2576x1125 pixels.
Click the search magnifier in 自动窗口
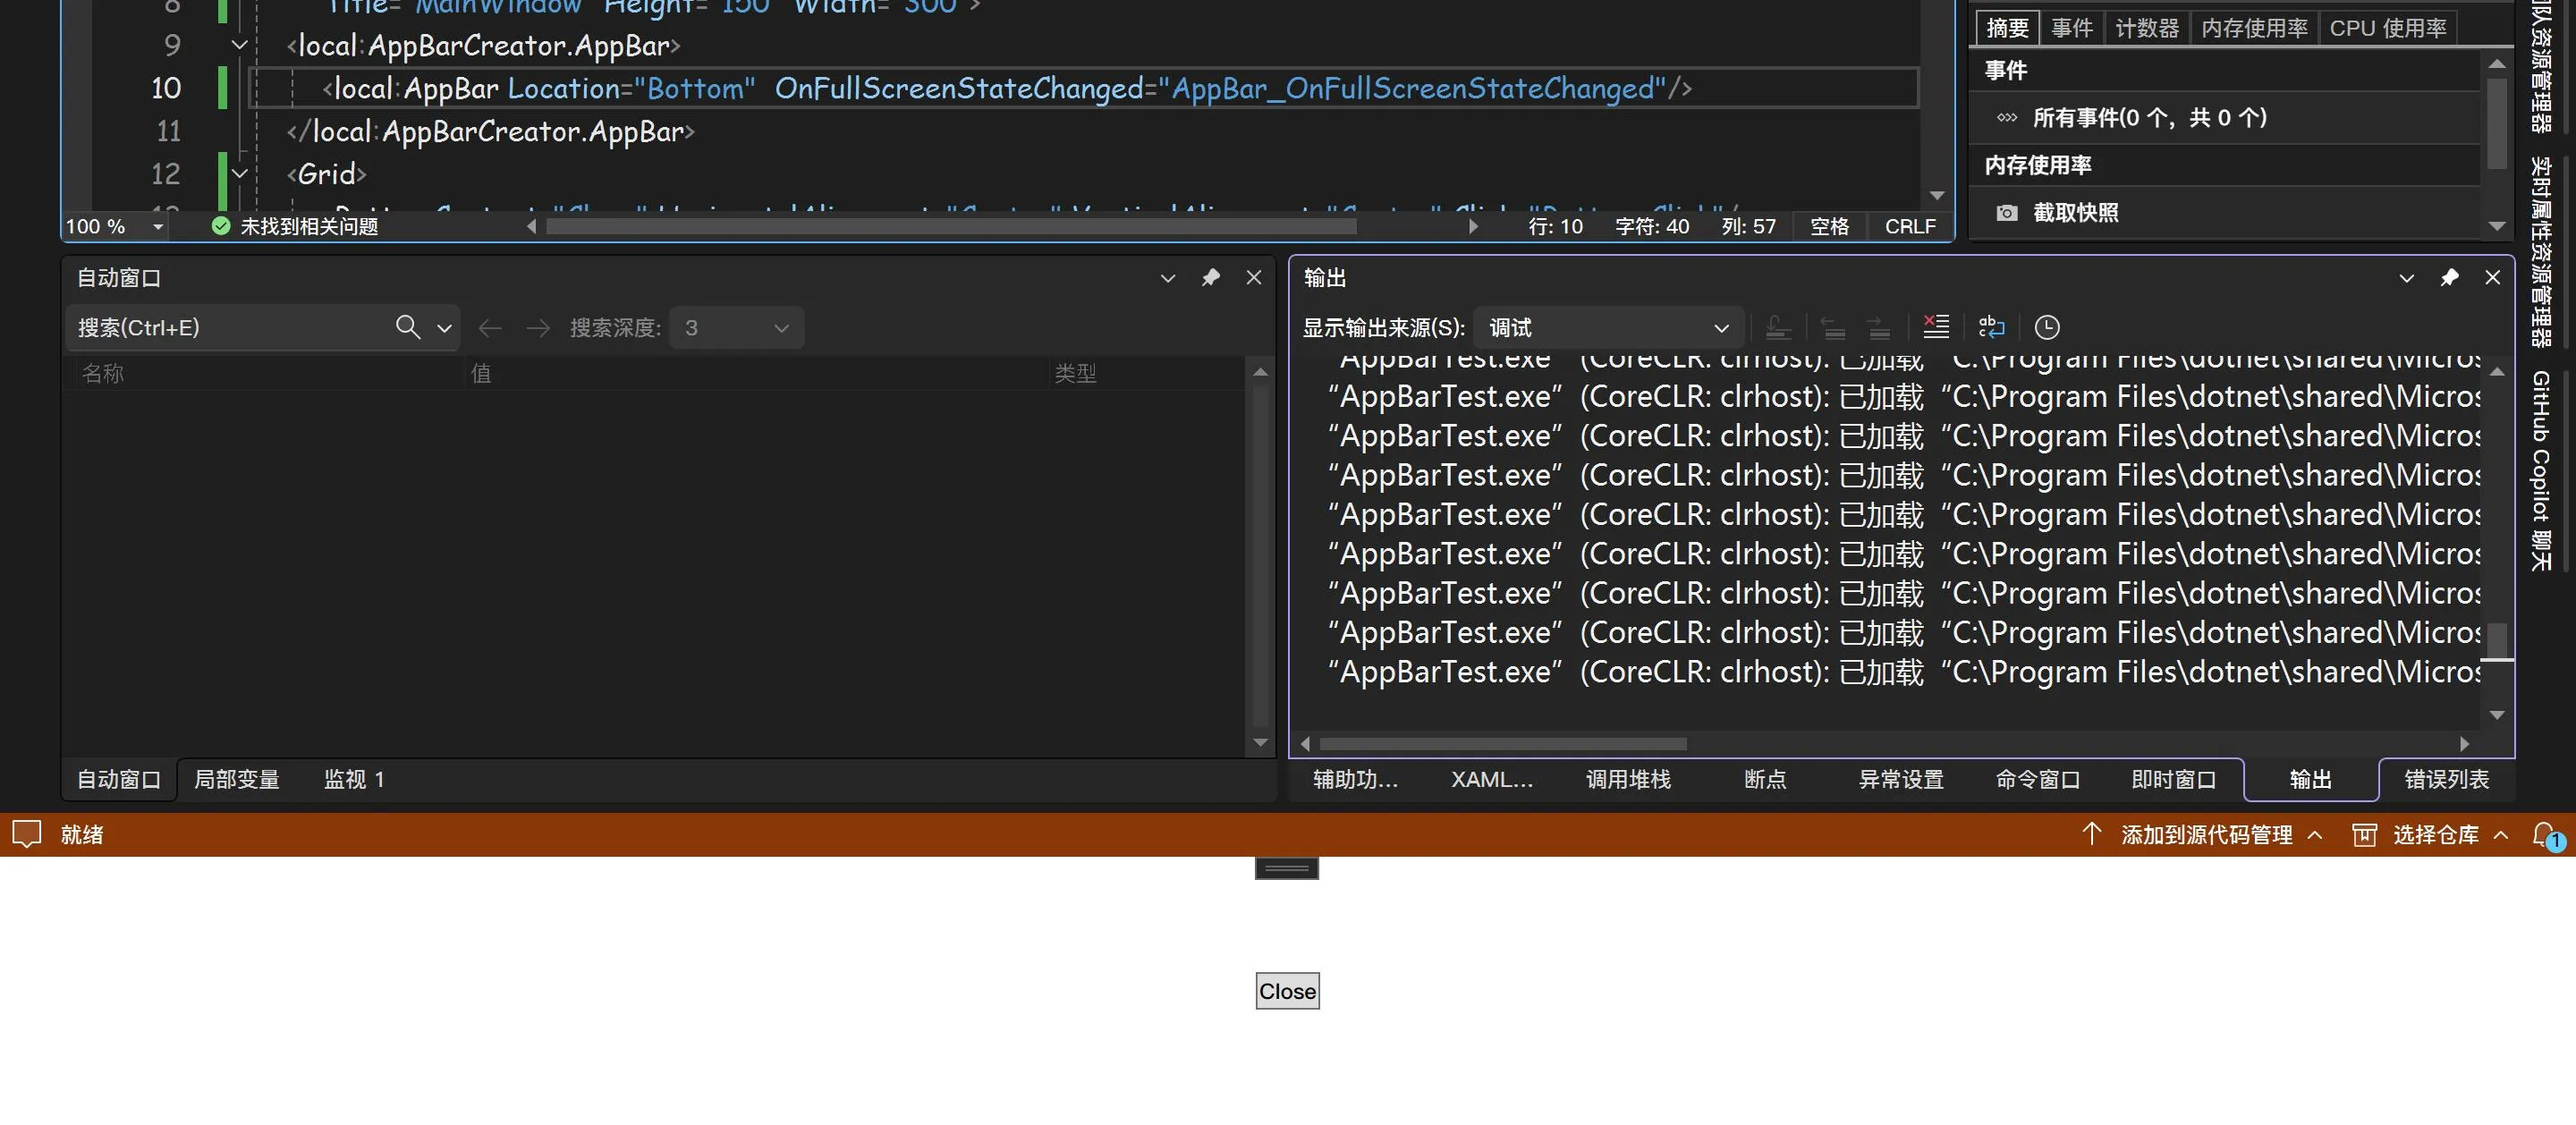(x=407, y=327)
